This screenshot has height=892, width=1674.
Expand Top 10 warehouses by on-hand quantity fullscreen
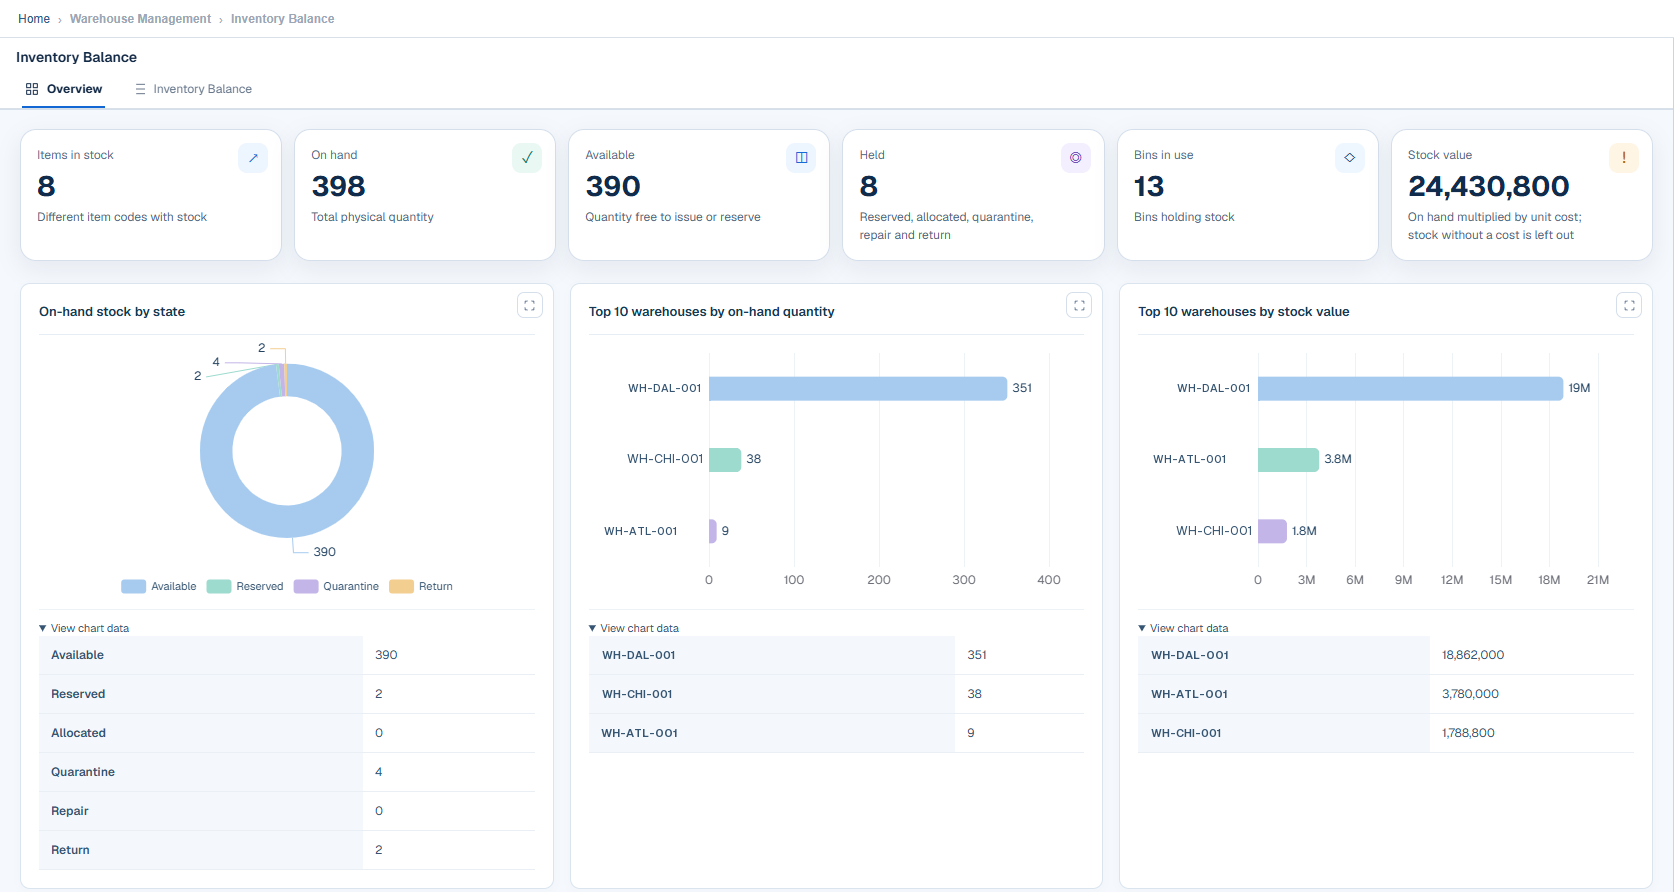pos(1079,306)
